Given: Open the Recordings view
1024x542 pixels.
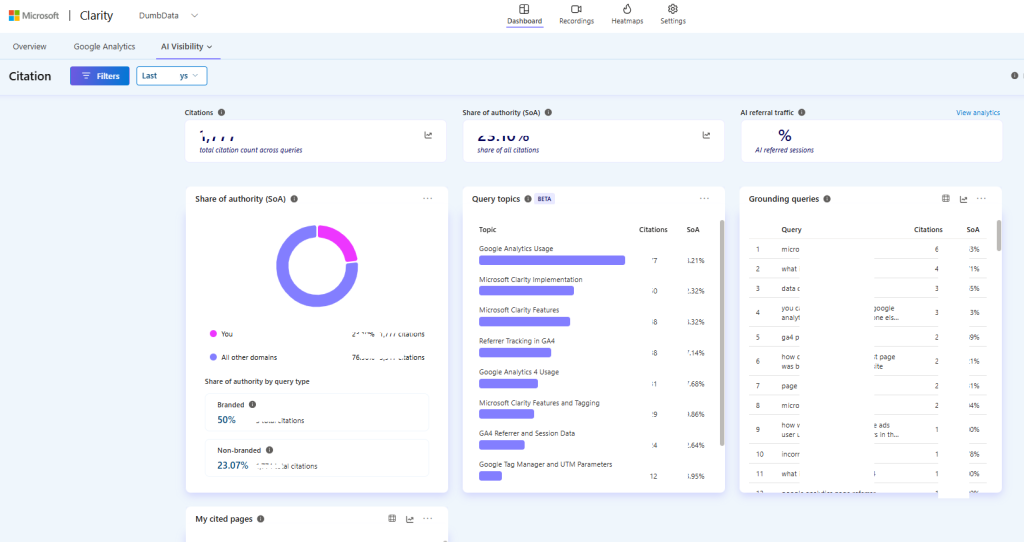Looking at the screenshot, I should (x=576, y=14).
